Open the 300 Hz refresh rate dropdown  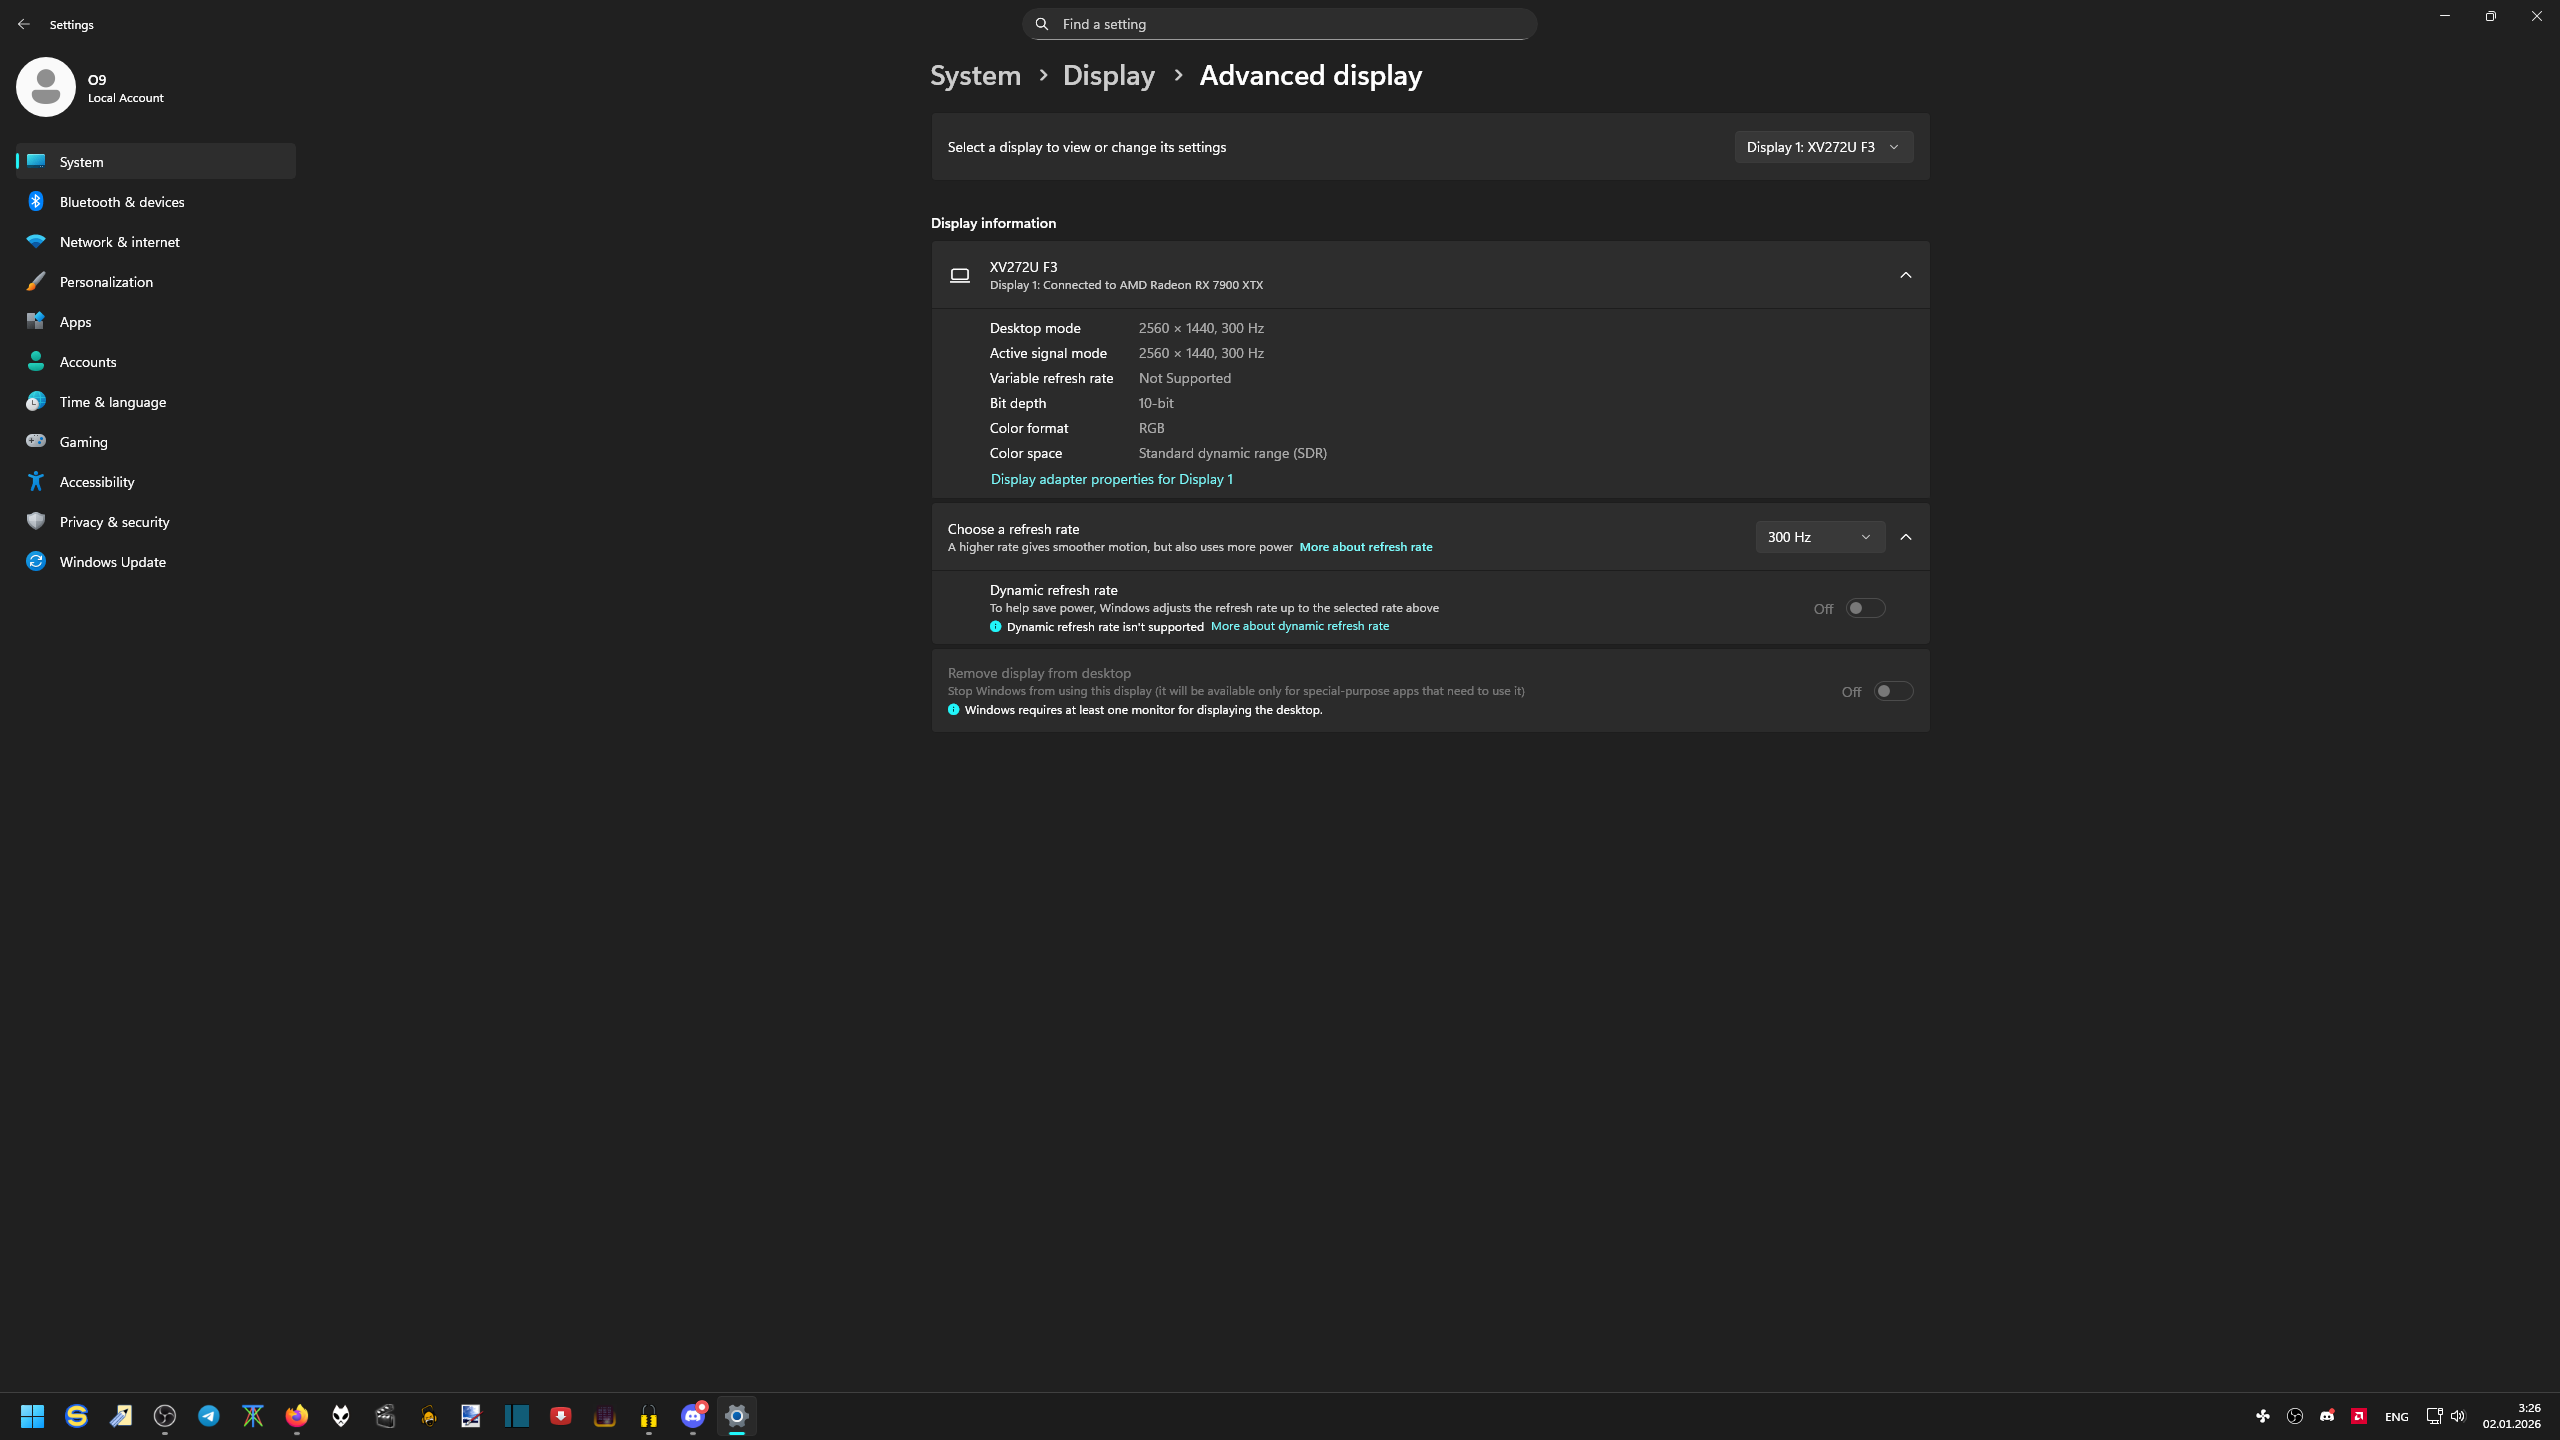(1818, 536)
